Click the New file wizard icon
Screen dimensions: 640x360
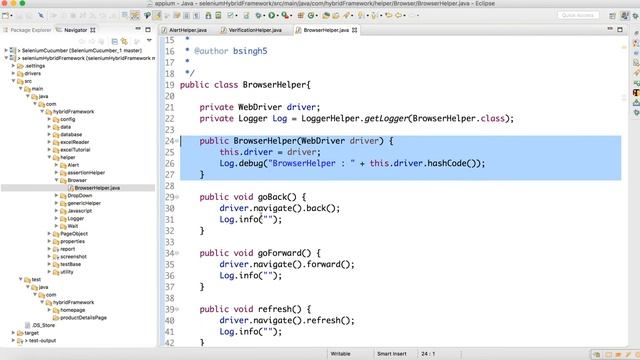pos(5,16)
